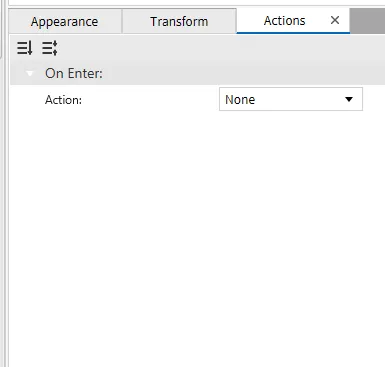The height and width of the screenshot is (367, 385).
Task: Click the On Enter section header text
Action: [74, 73]
